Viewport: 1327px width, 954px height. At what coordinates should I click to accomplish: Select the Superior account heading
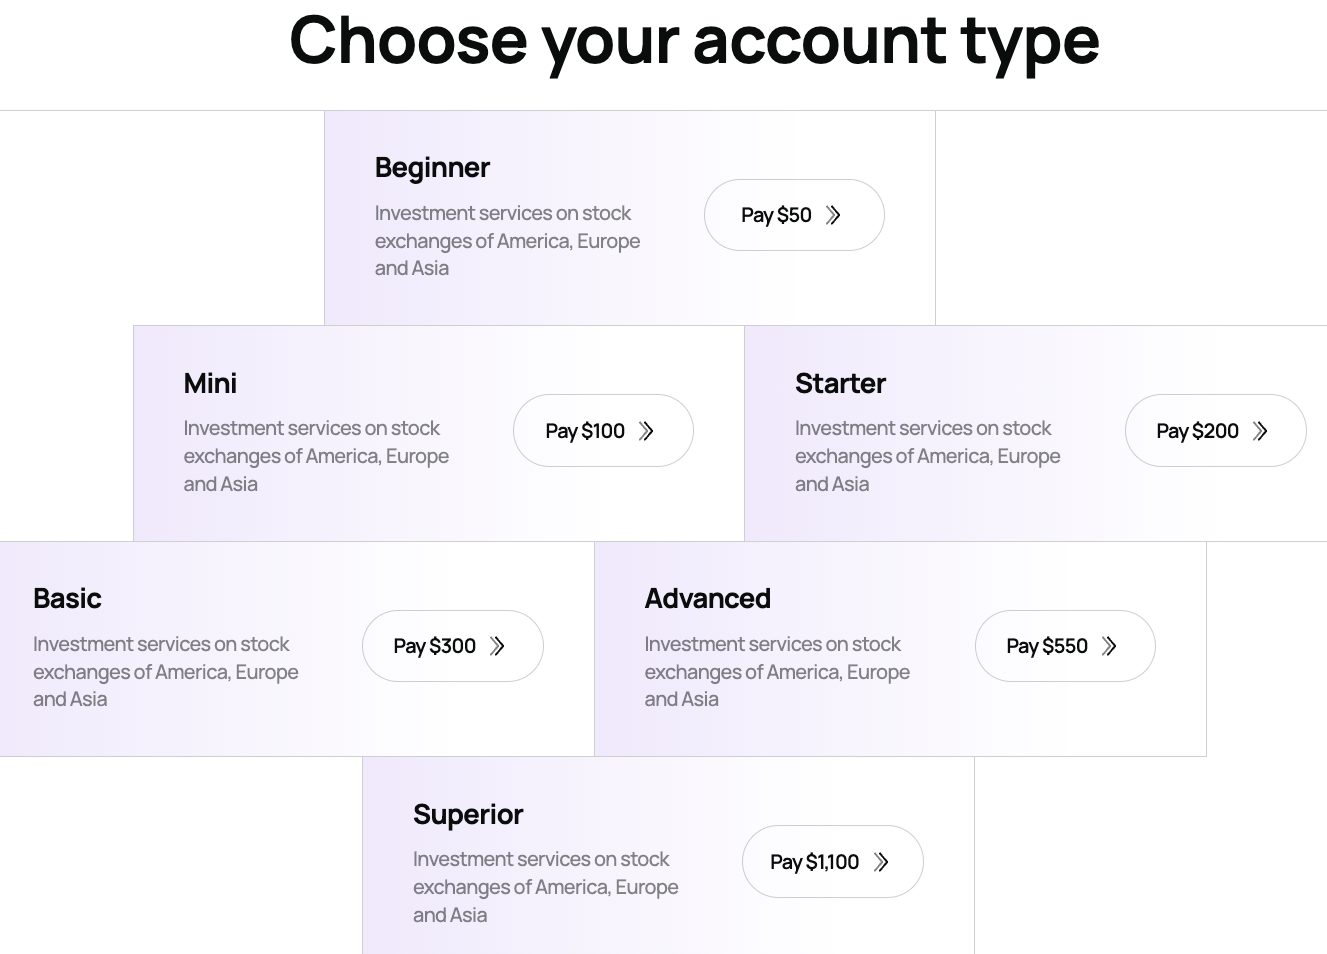click(468, 815)
